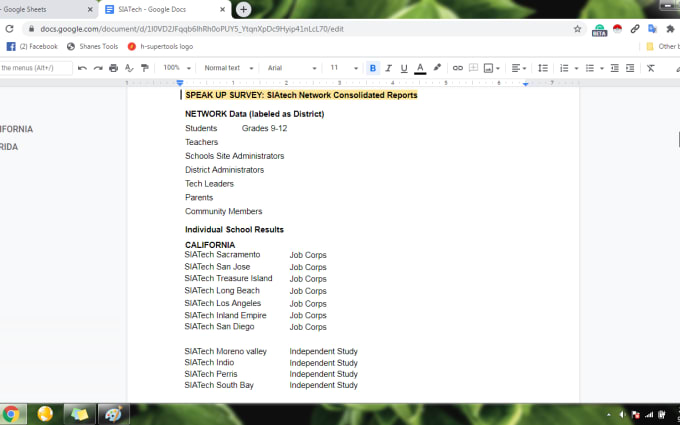
Task: Expand numbered list style options
Action: (576, 69)
